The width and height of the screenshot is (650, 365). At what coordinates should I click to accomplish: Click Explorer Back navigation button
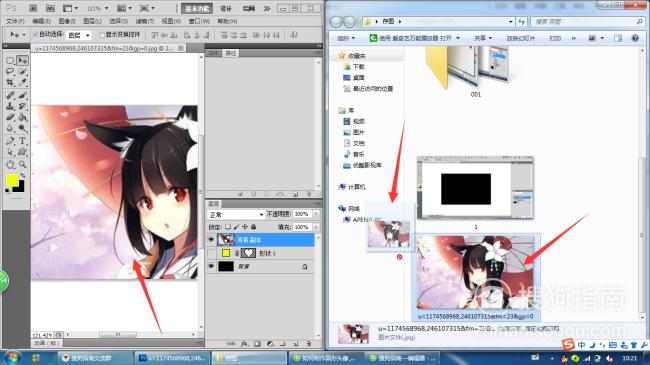336,22
